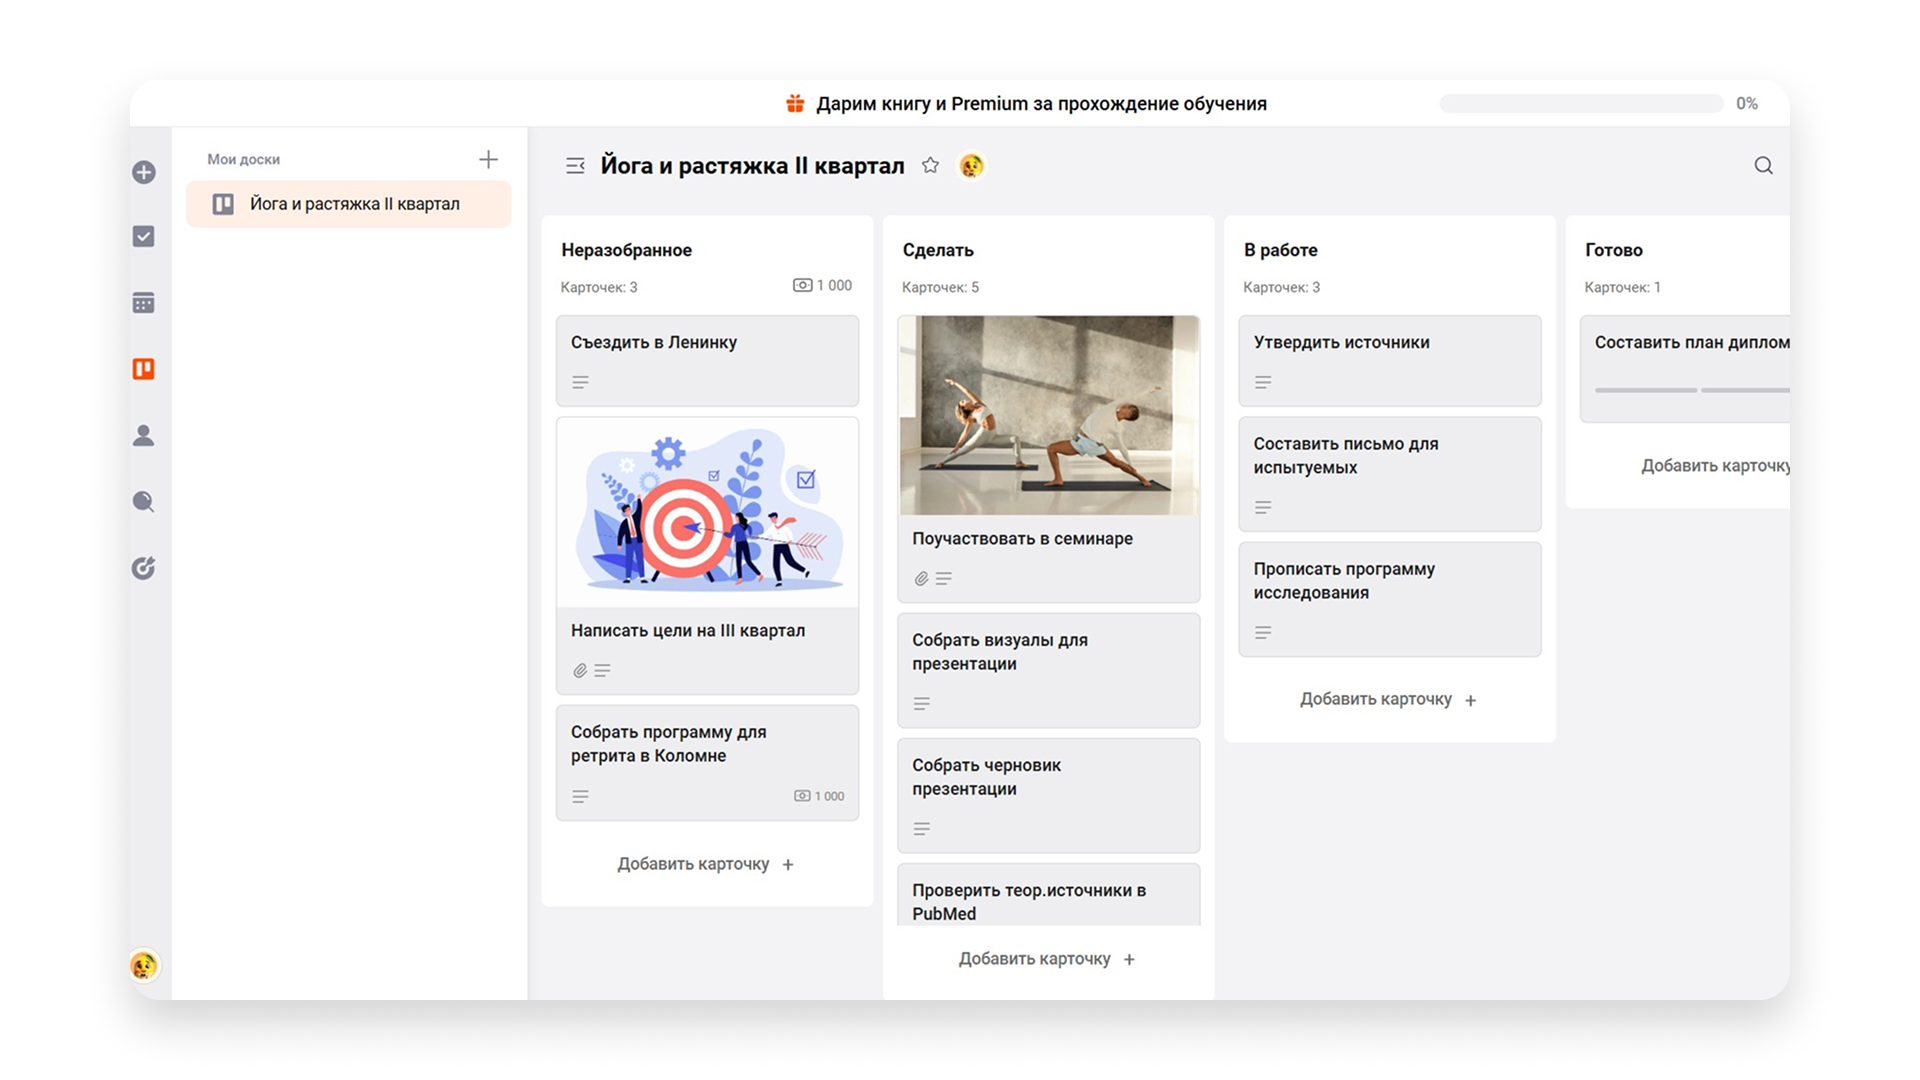This screenshot has height=1080, width=1920.
Task: Click the budget icon in Неразобранное header
Action: pos(802,285)
